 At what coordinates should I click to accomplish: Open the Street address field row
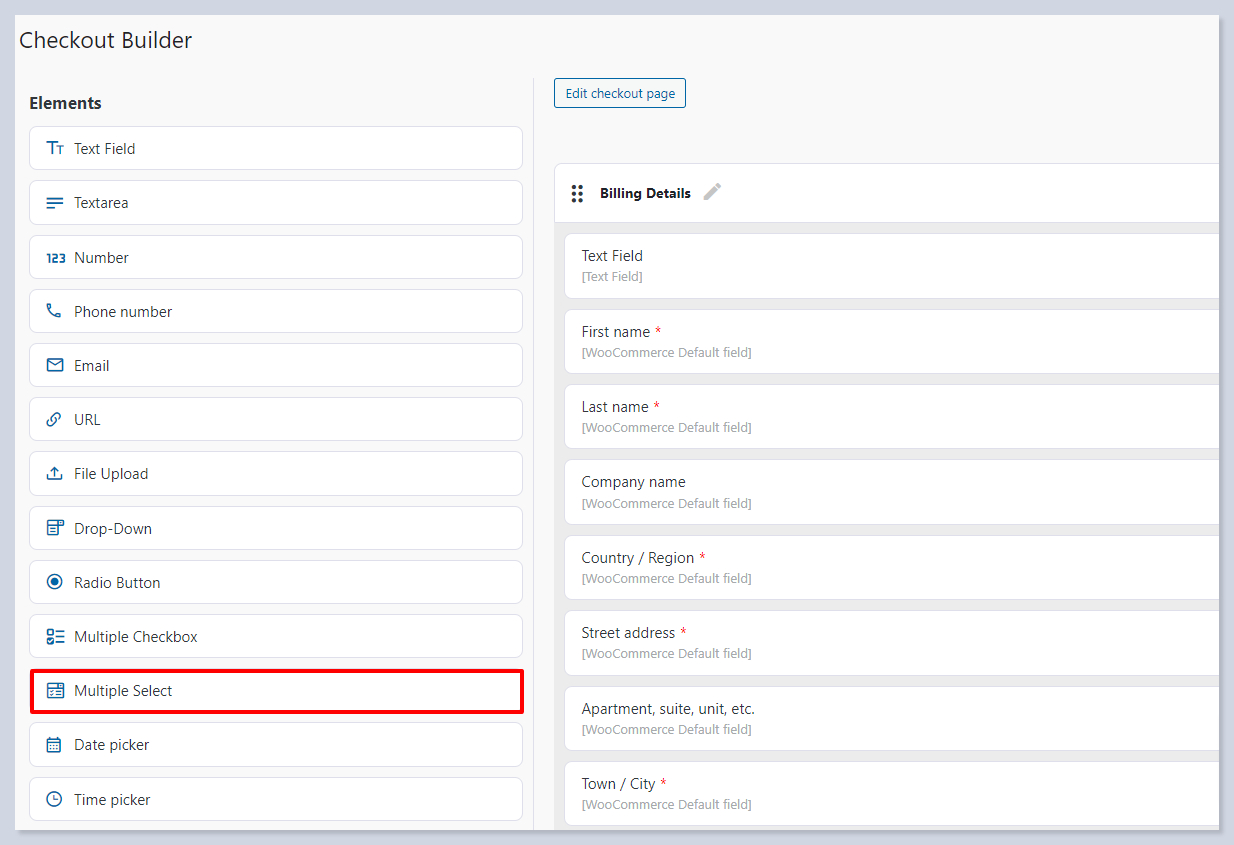coord(890,642)
